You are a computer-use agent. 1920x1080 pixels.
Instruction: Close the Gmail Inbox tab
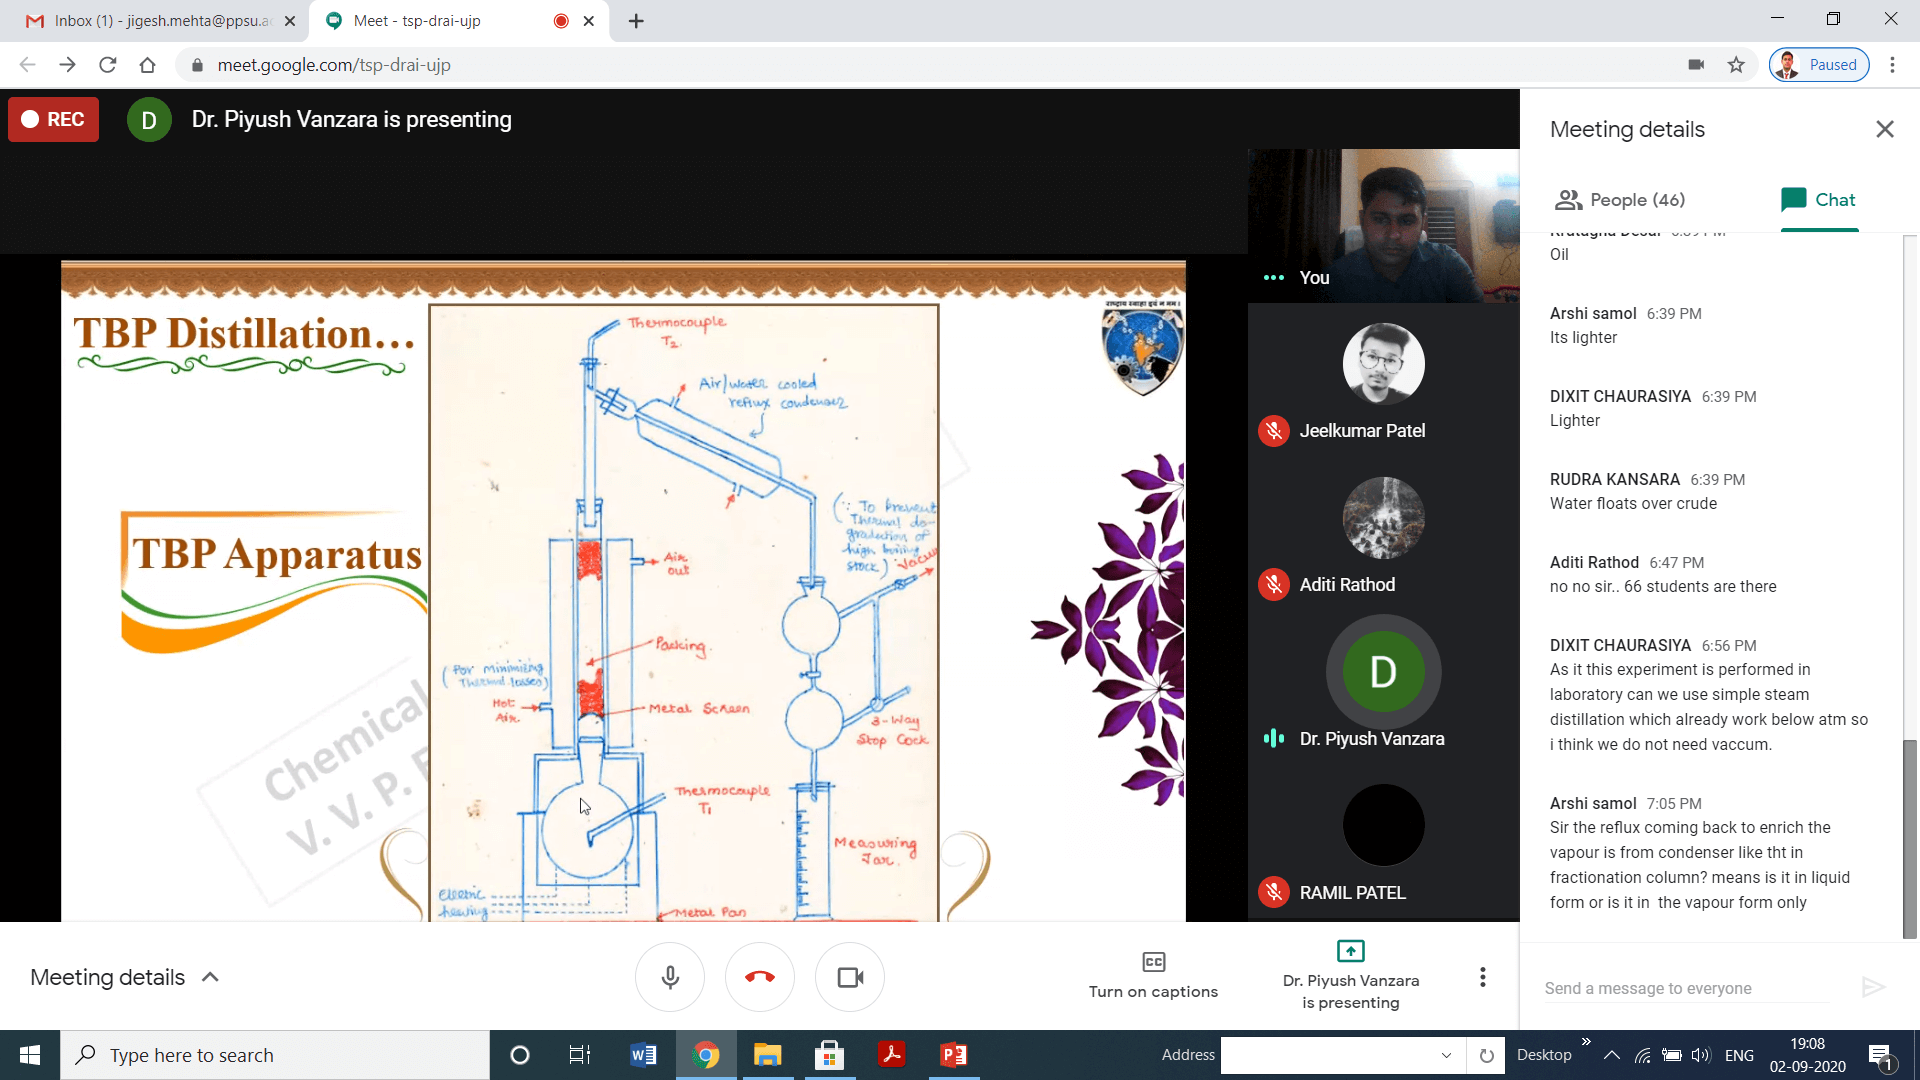coord(290,21)
